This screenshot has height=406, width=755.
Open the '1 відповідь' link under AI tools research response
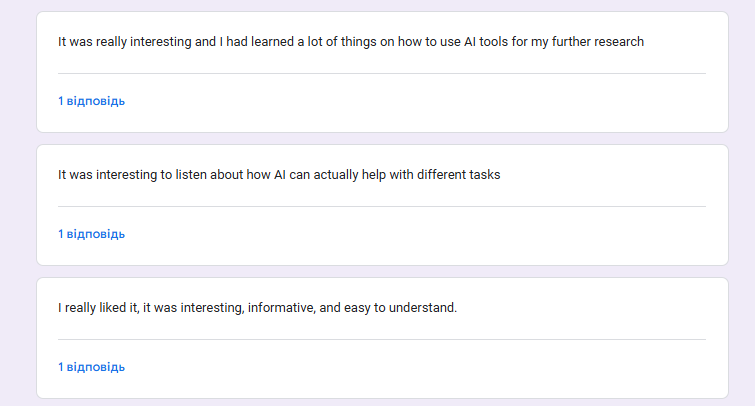pyautogui.click(x=91, y=101)
